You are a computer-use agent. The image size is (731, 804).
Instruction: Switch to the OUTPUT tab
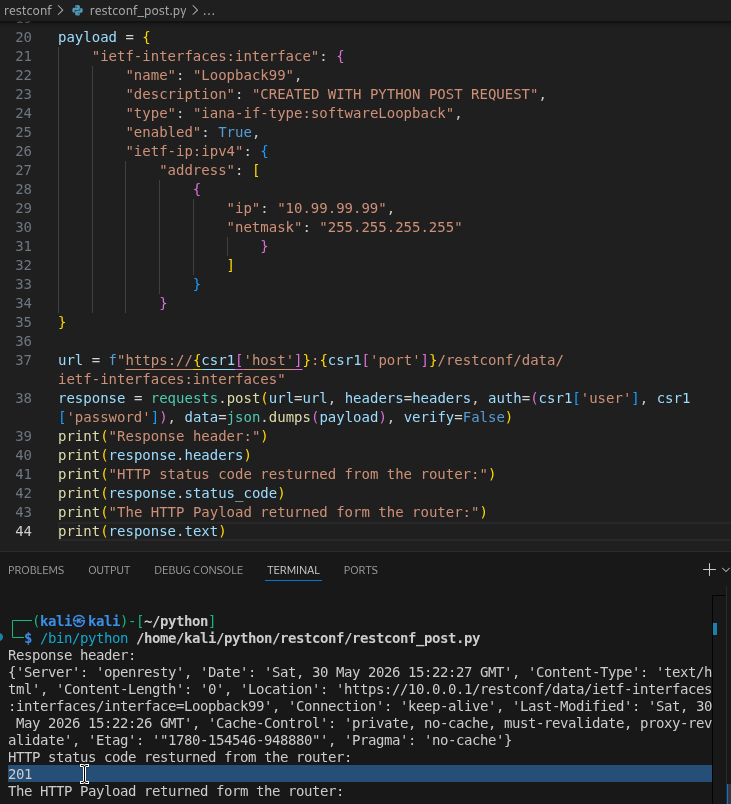tap(109, 570)
